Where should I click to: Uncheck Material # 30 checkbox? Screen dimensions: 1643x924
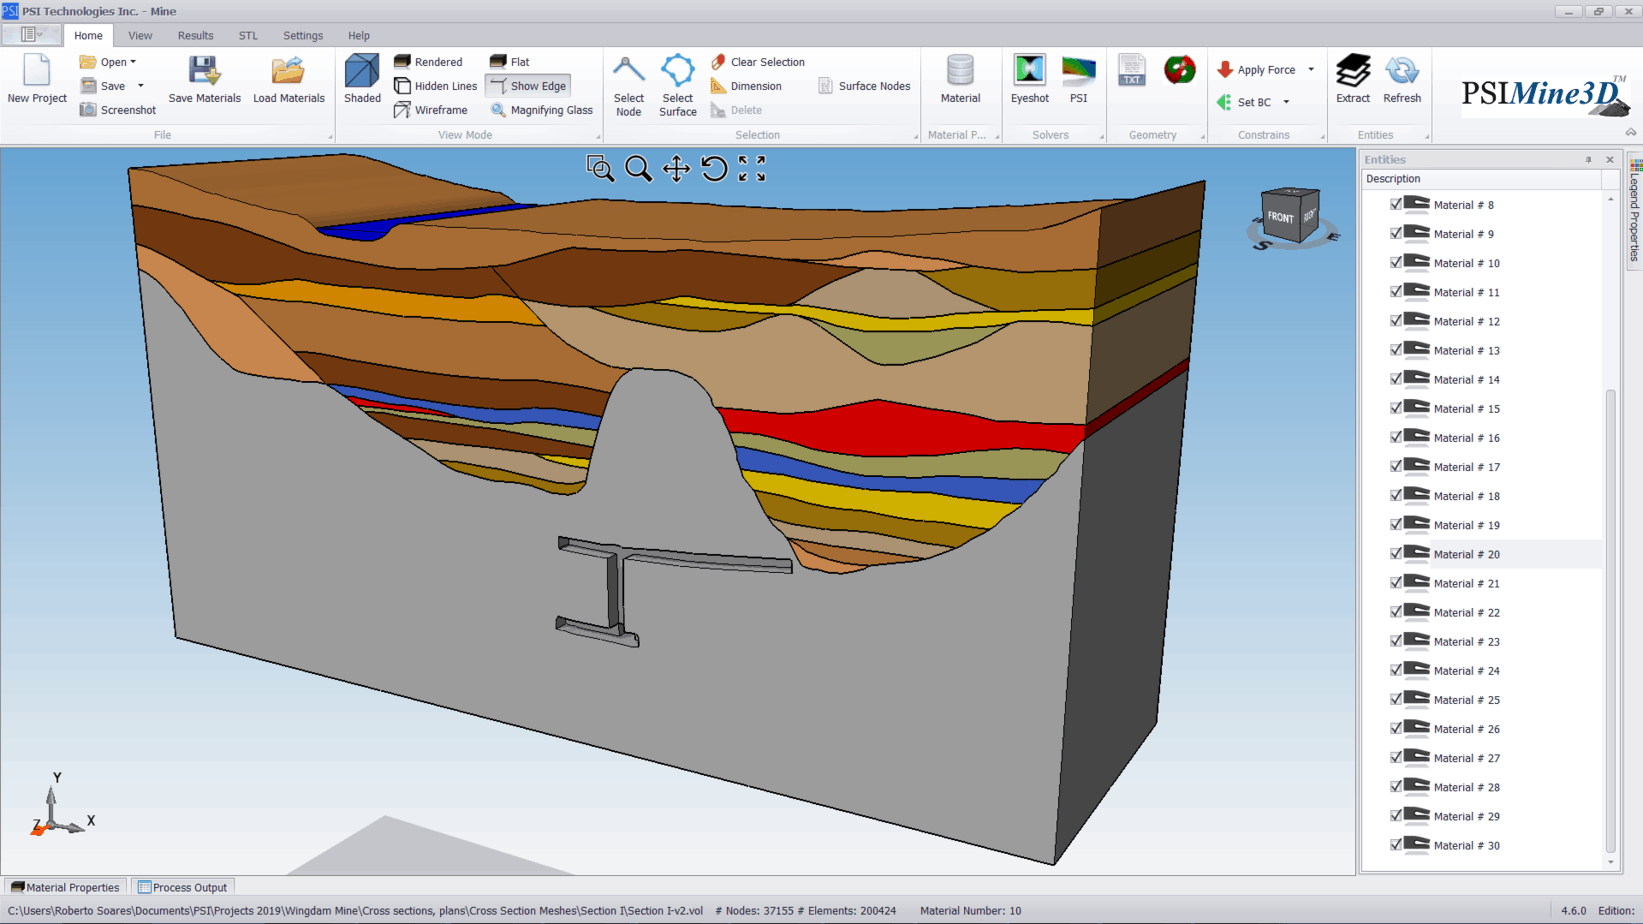[x=1396, y=845]
